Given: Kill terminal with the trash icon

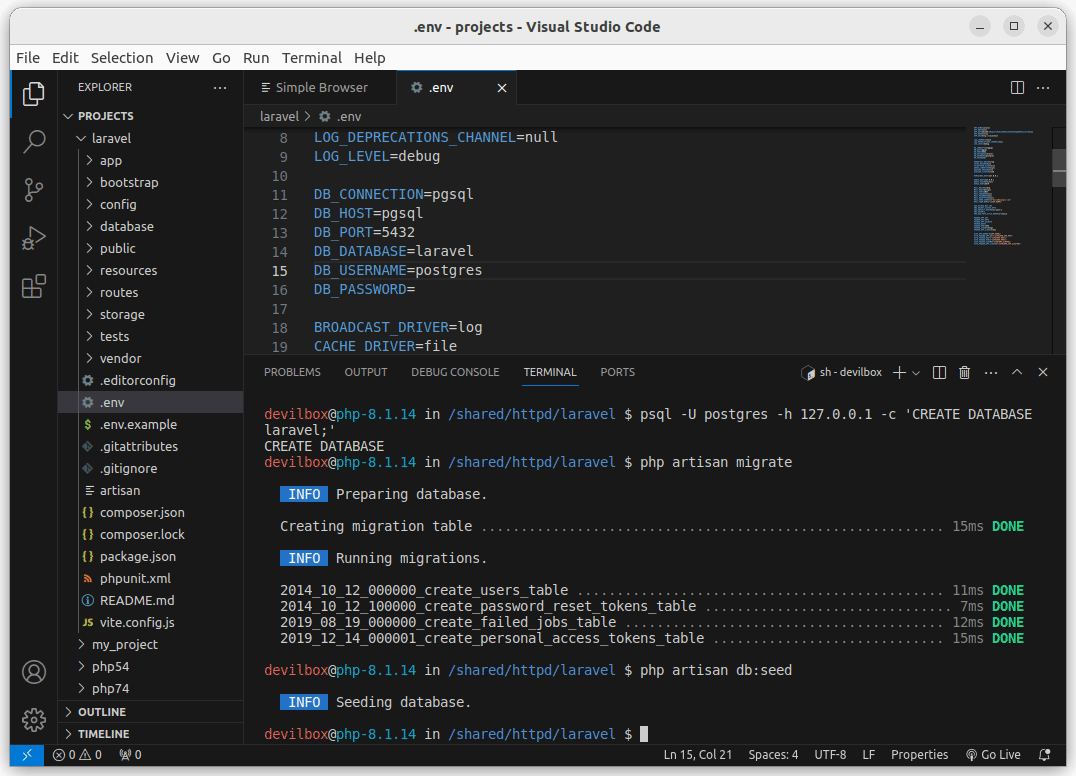Looking at the screenshot, I should pos(964,372).
